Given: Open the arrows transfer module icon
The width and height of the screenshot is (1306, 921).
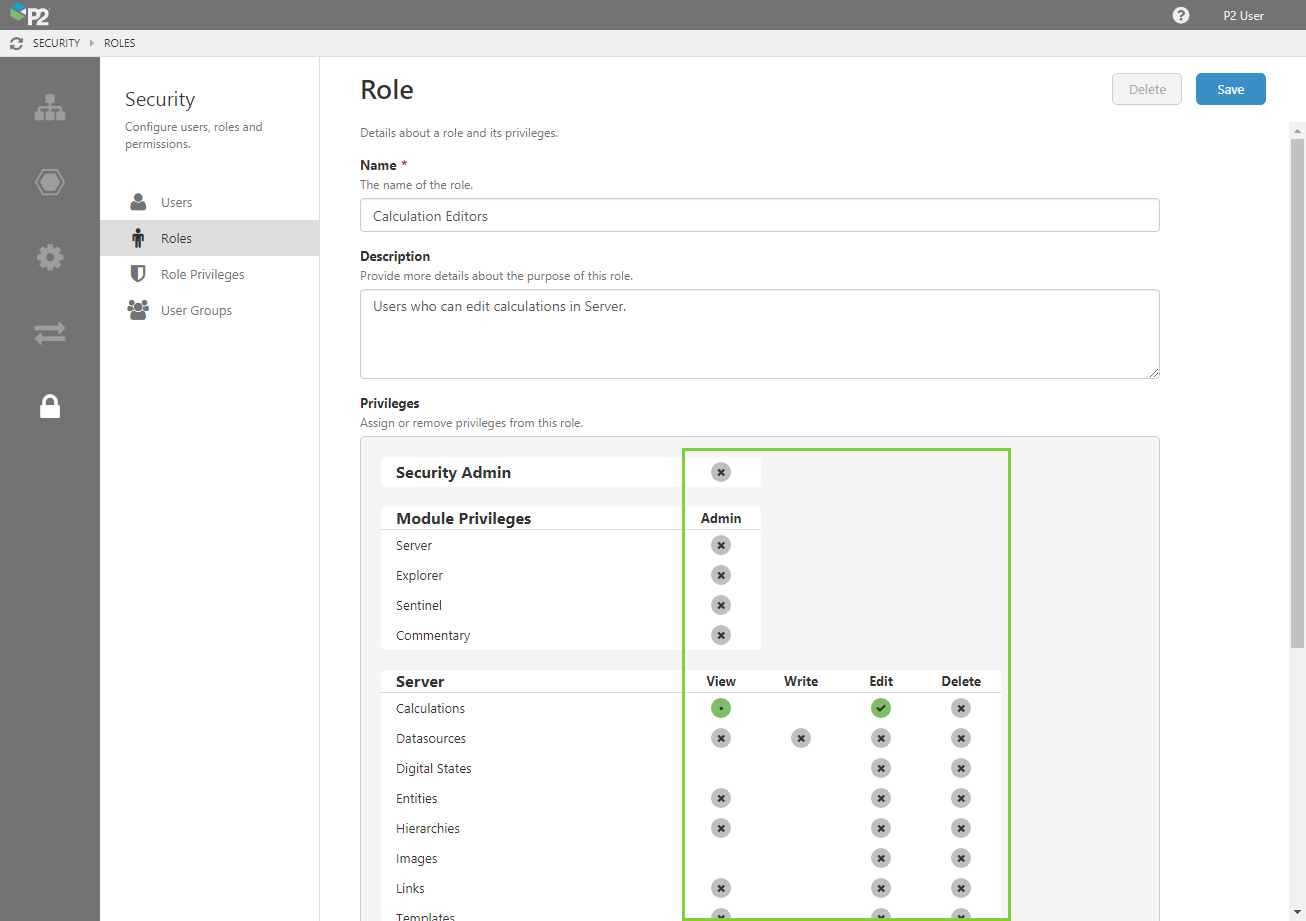Looking at the screenshot, I should pos(50,333).
